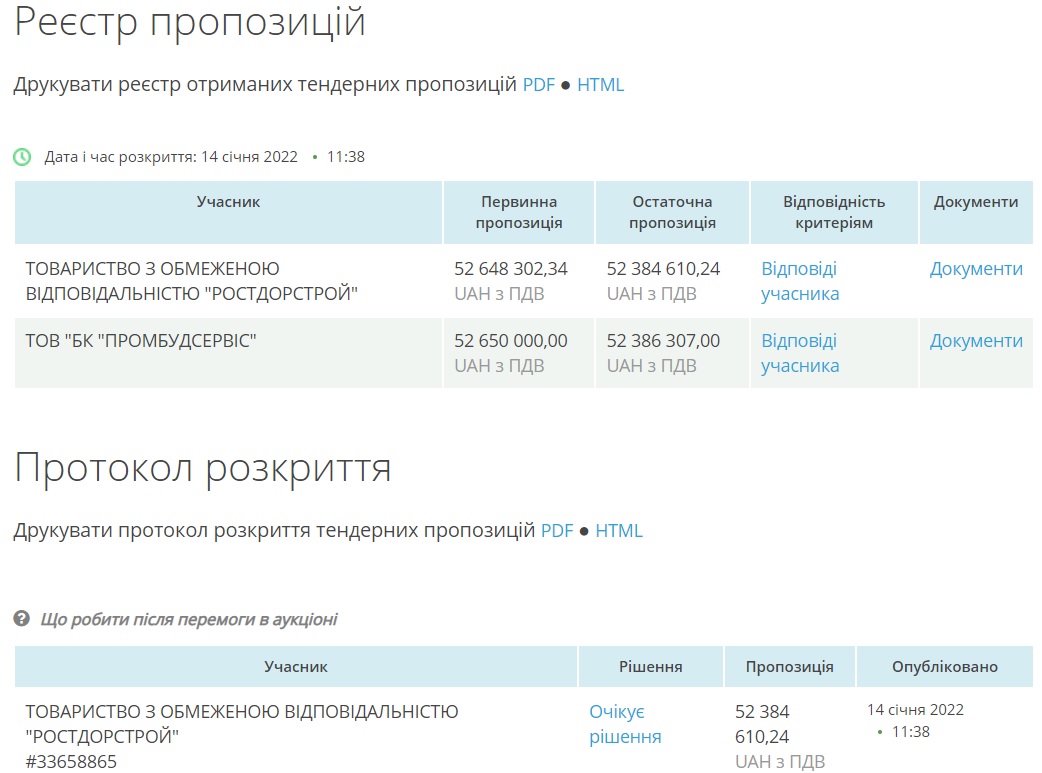Click the 'Протокол розкриття' heading

202,467
